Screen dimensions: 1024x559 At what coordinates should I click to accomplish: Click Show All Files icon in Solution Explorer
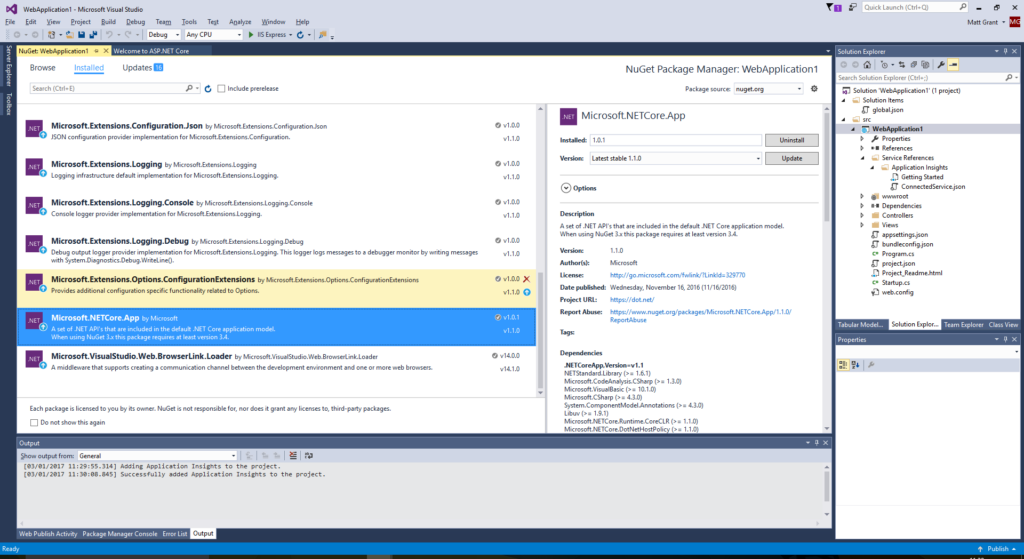point(925,65)
